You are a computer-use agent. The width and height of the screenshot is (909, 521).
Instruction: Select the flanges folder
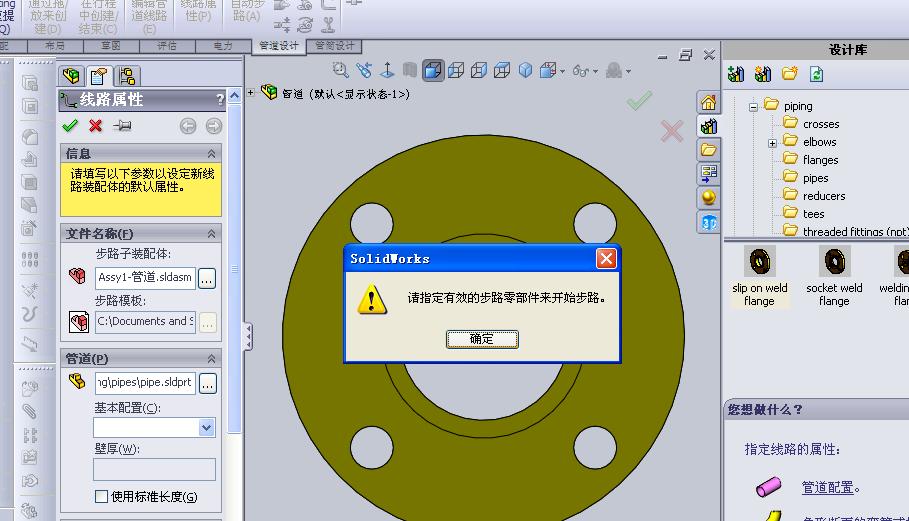click(820, 160)
